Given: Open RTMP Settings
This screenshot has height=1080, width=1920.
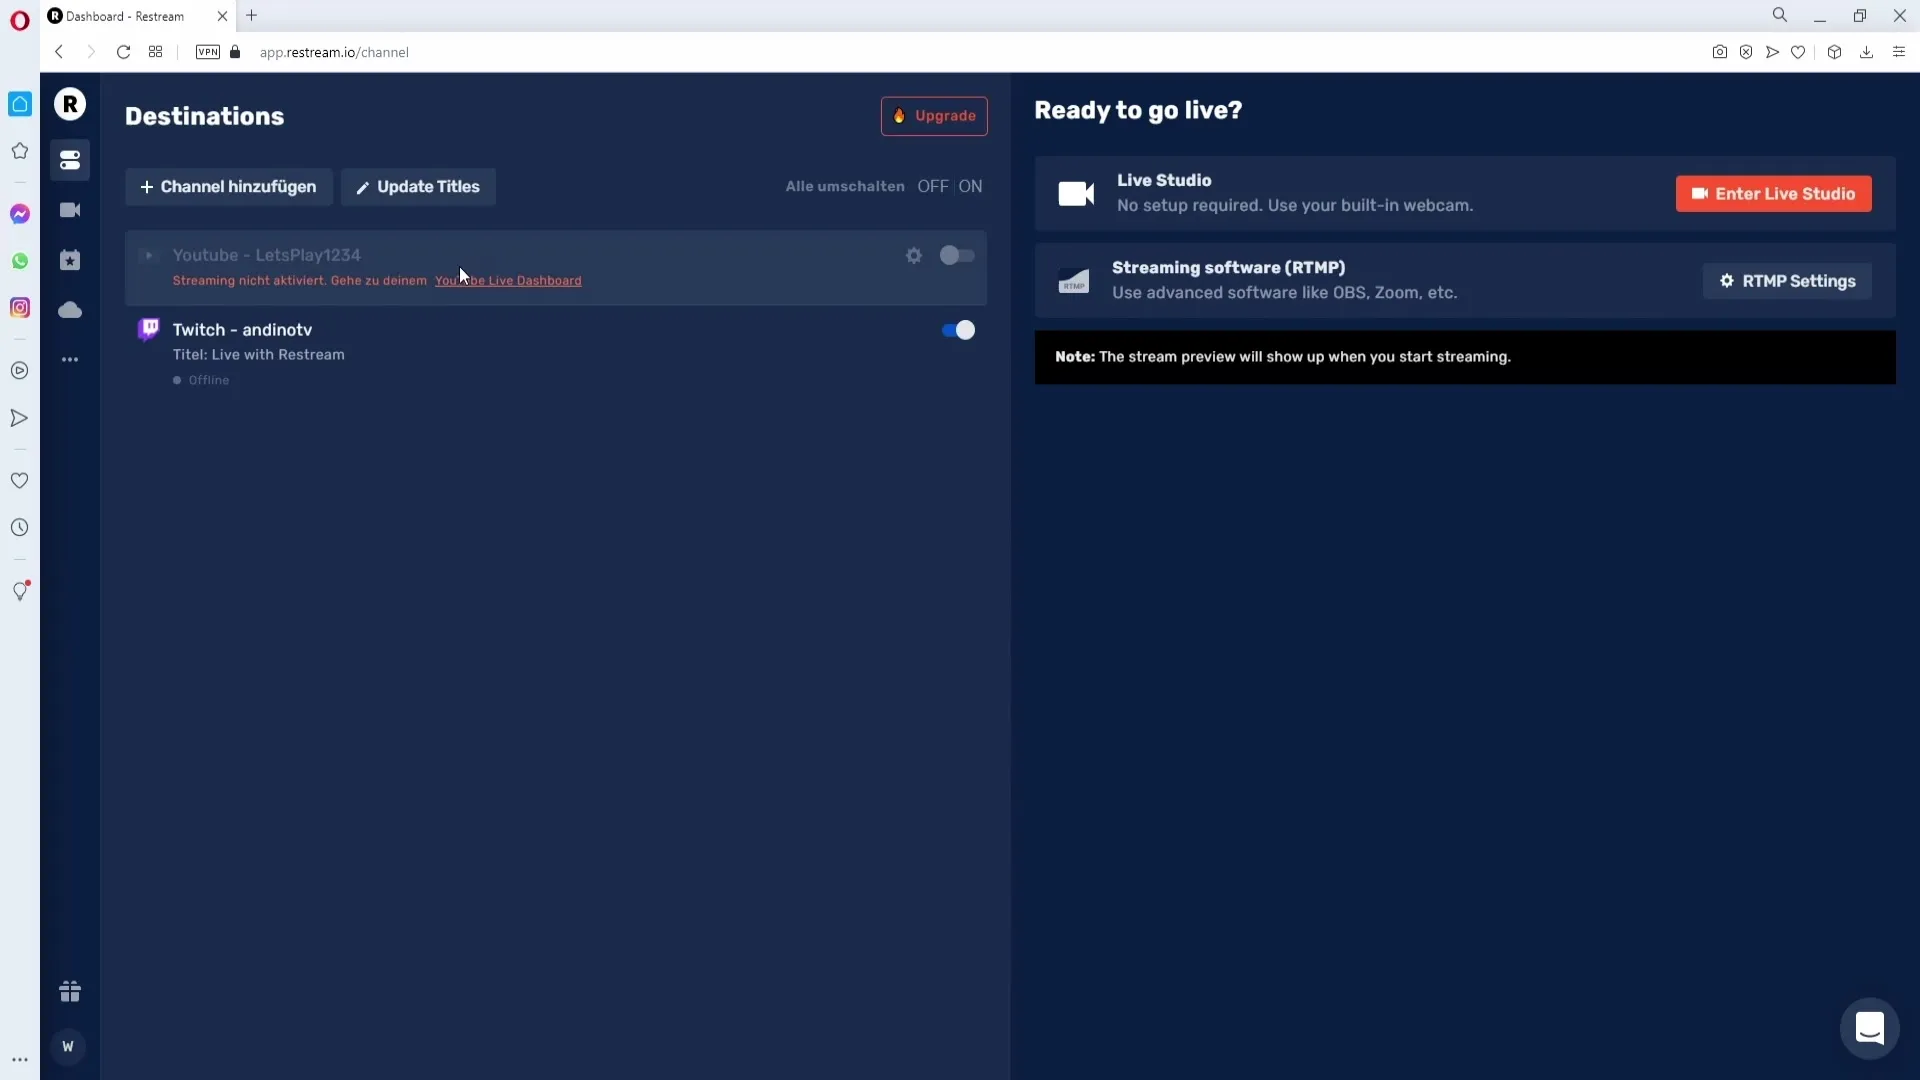Looking at the screenshot, I should (1787, 281).
